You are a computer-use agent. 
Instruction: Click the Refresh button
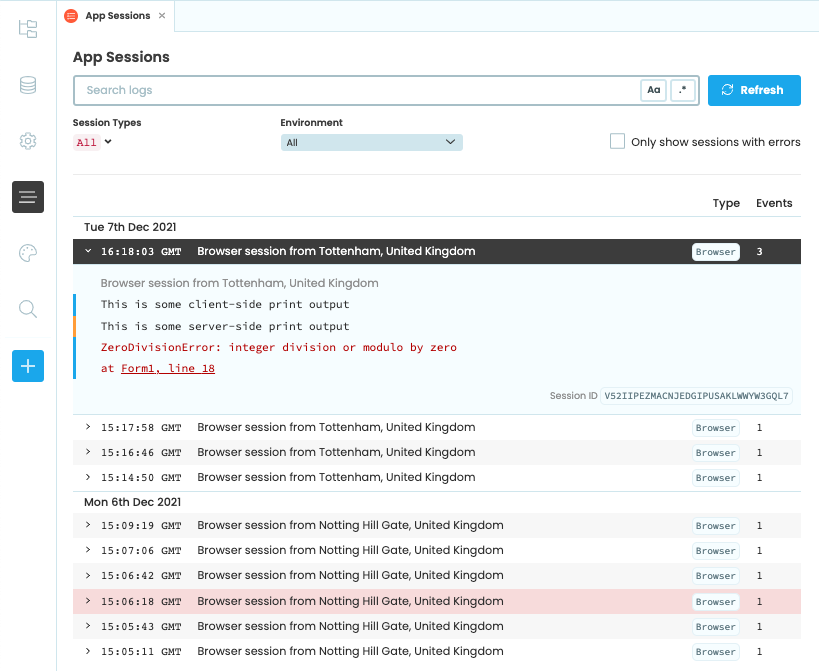click(754, 90)
